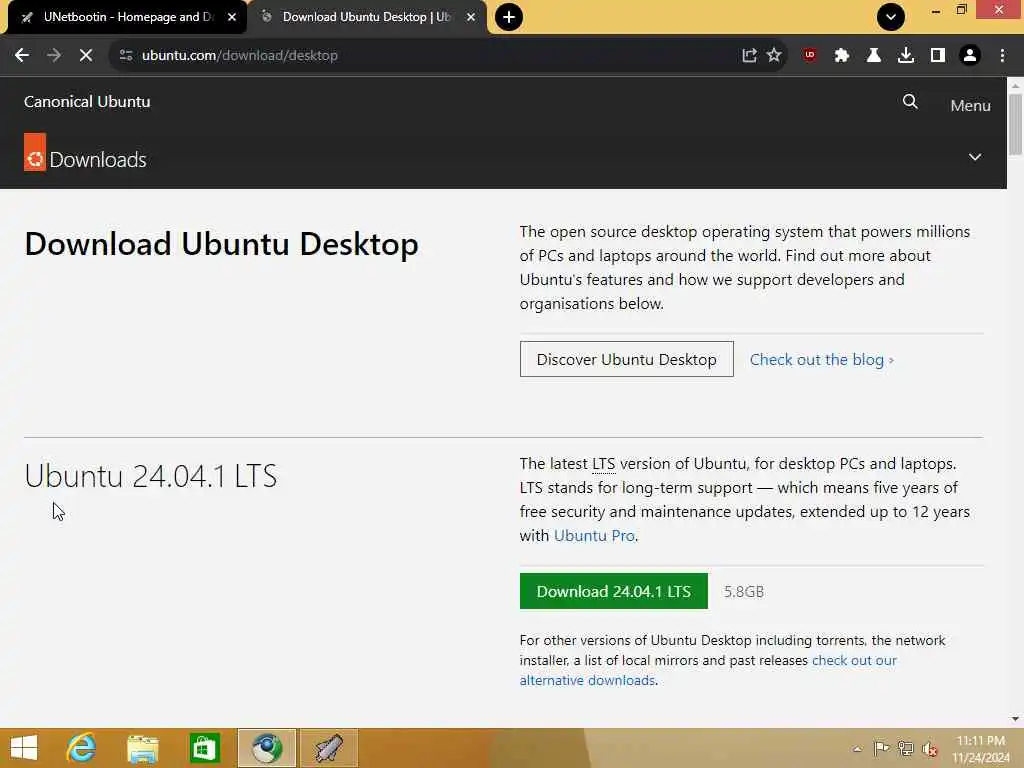Viewport: 1024px width, 768px height.
Task: Expand the Downloads section chevron
Action: coord(975,157)
